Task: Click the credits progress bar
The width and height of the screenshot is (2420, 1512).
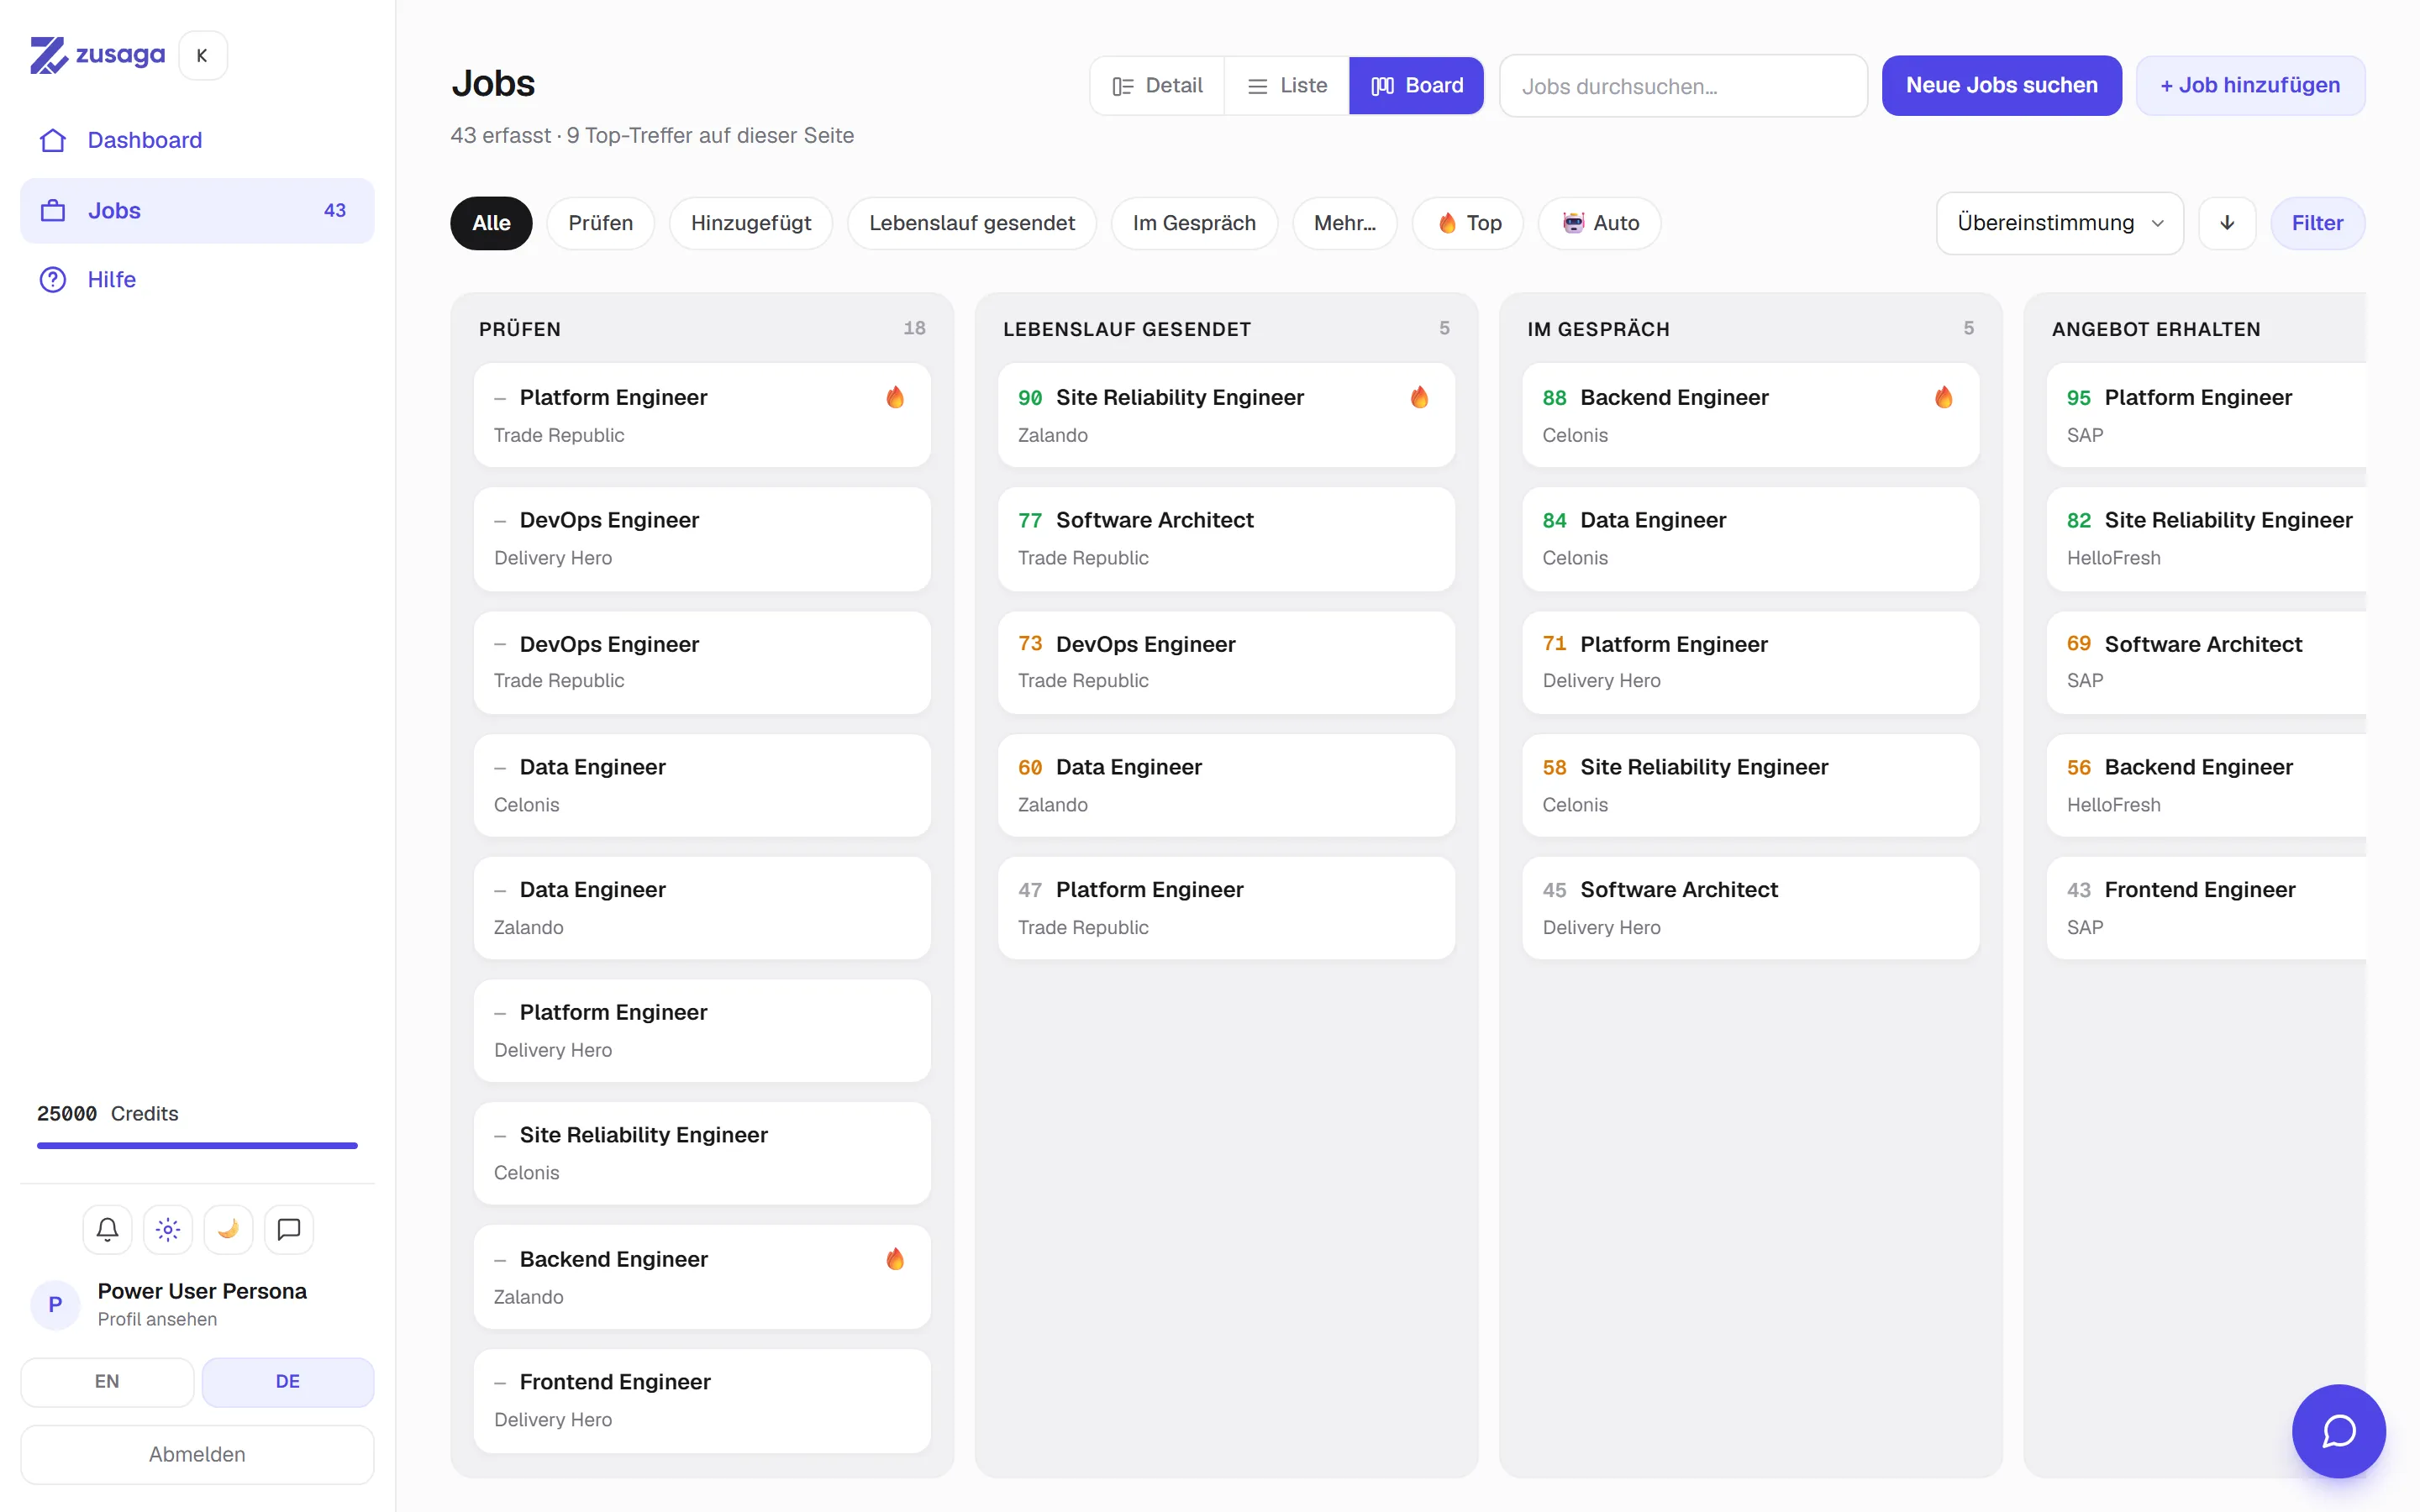Action: click(197, 1145)
